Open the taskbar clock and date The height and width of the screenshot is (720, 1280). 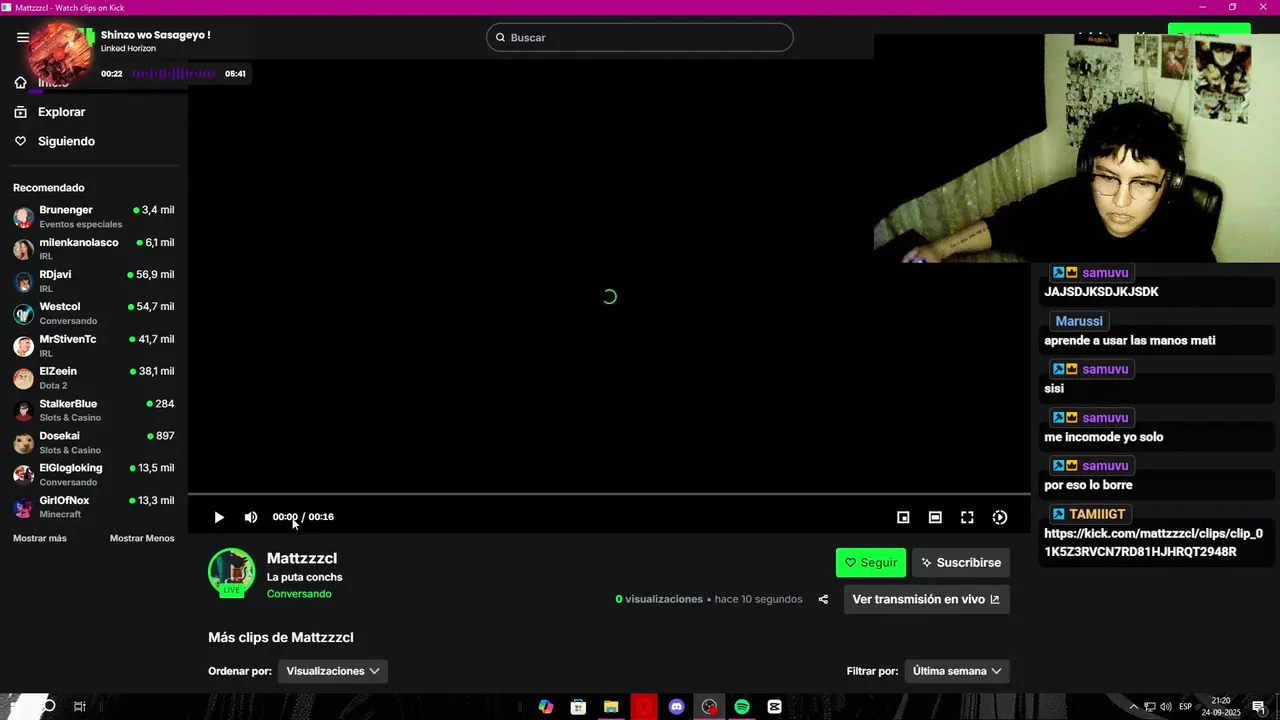(x=1221, y=707)
